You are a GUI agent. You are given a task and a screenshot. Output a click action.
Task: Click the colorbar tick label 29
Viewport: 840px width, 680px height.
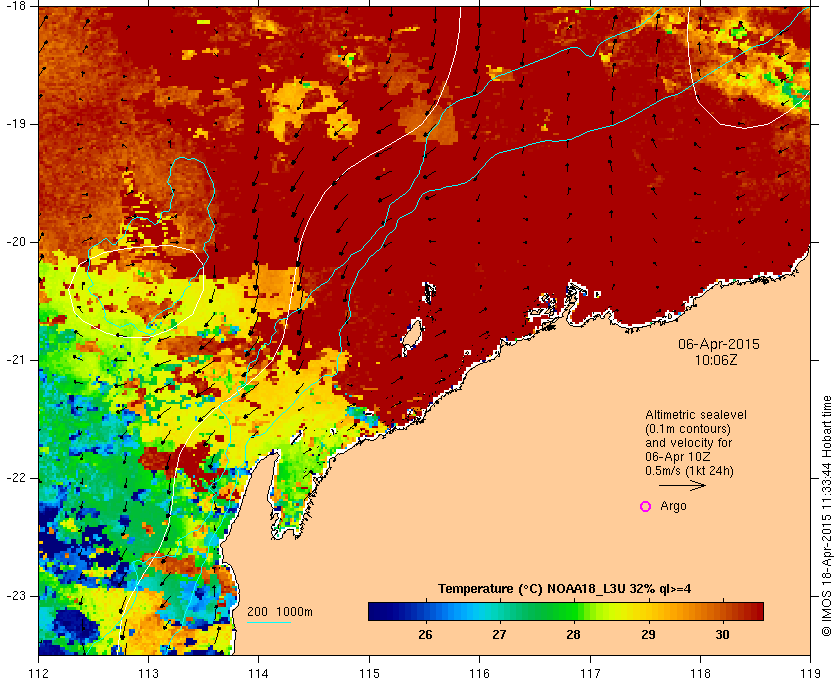pyautogui.click(x=648, y=634)
